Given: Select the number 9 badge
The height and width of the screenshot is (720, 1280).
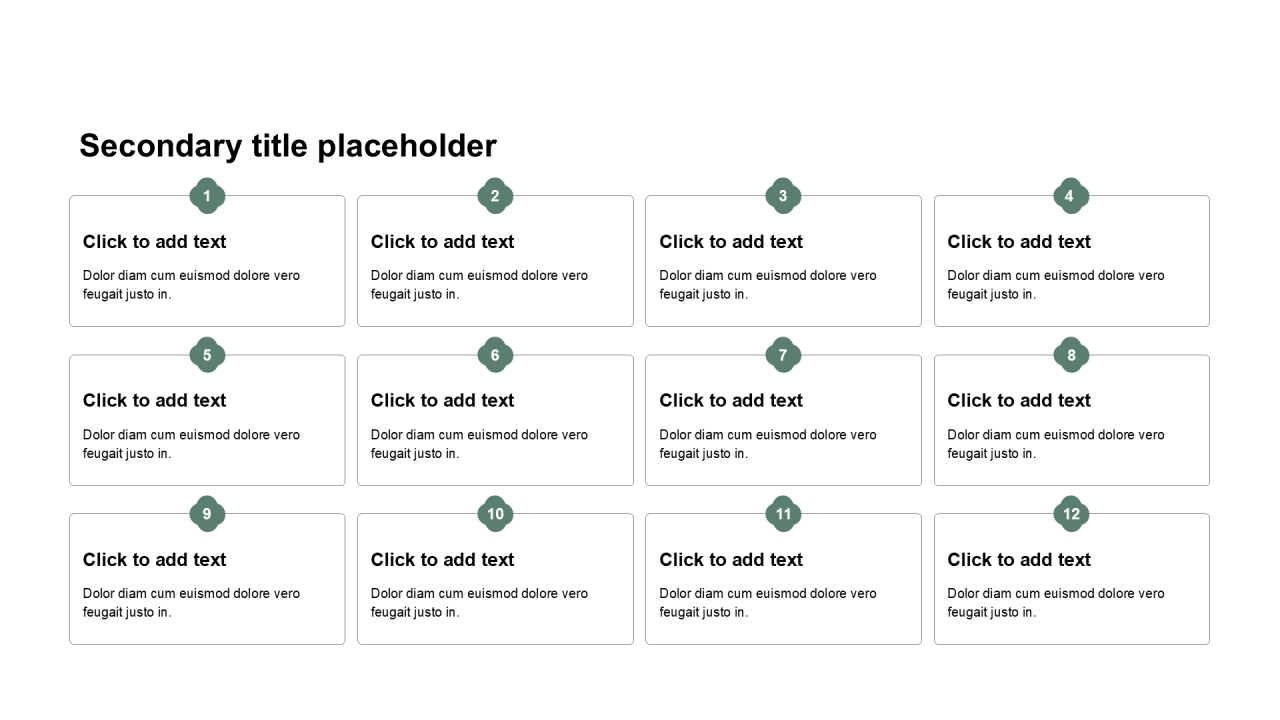Looking at the screenshot, I should (207, 514).
